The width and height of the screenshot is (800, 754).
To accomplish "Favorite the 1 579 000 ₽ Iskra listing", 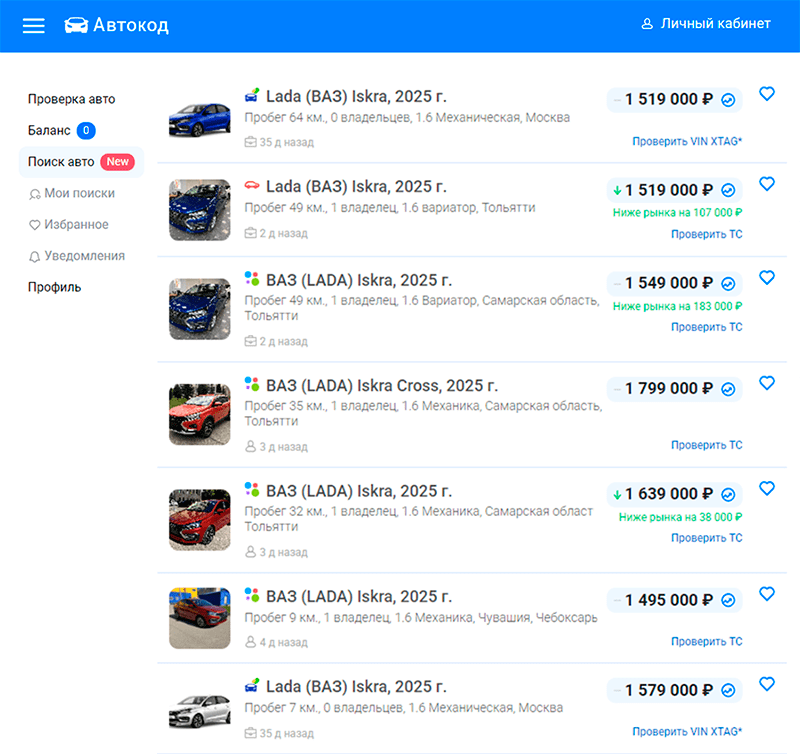I will pyautogui.click(x=767, y=684).
